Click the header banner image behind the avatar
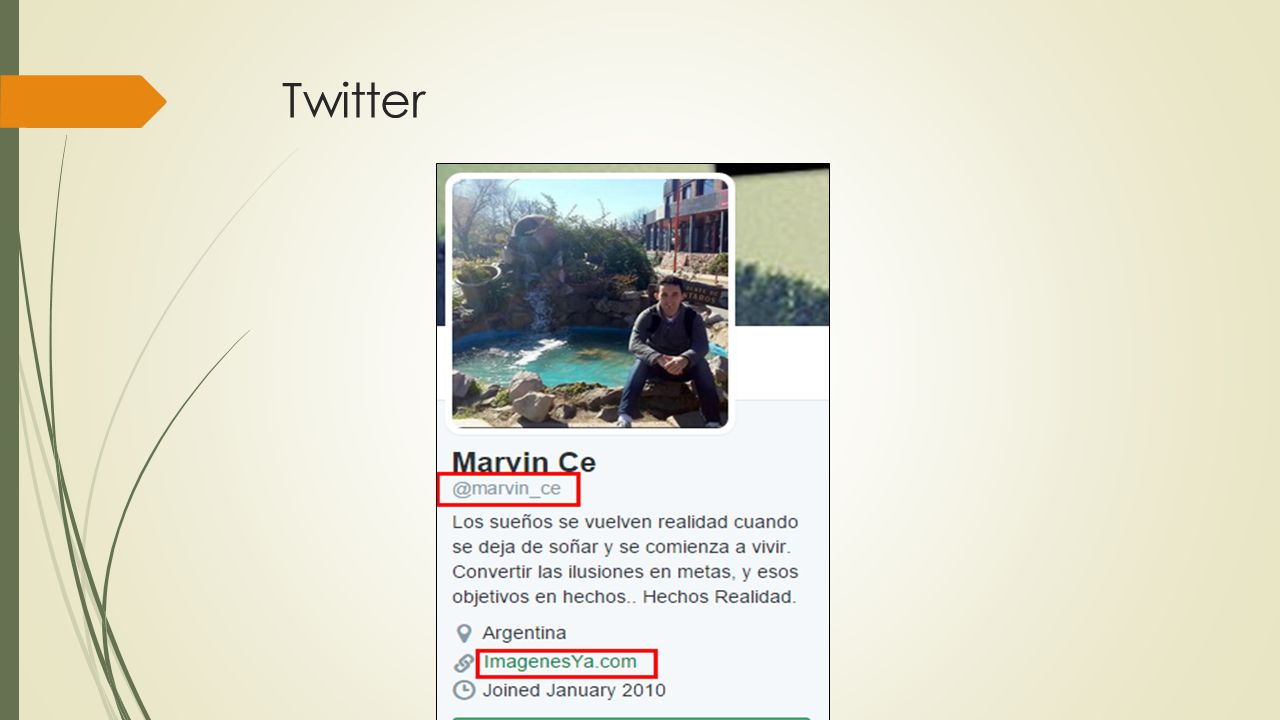The width and height of the screenshot is (1280, 720). pos(782,245)
